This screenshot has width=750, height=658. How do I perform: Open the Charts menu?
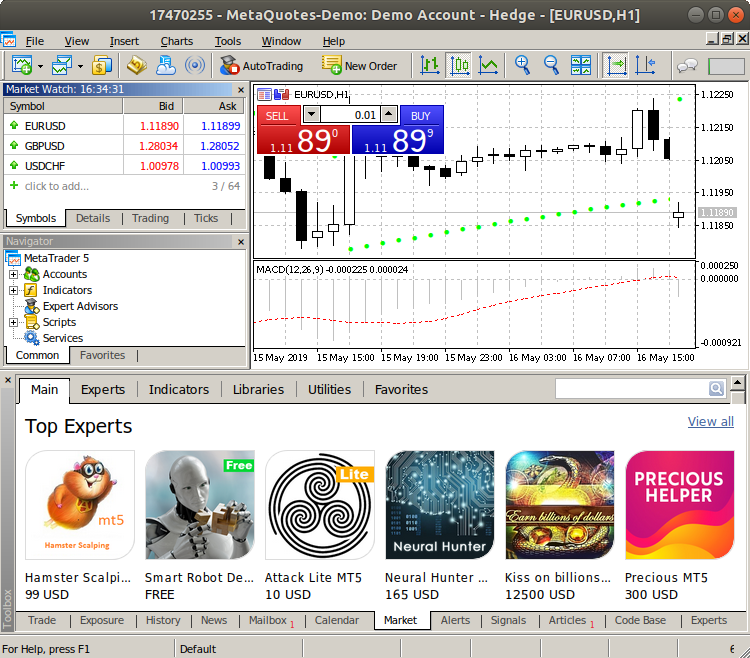click(x=177, y=41)
